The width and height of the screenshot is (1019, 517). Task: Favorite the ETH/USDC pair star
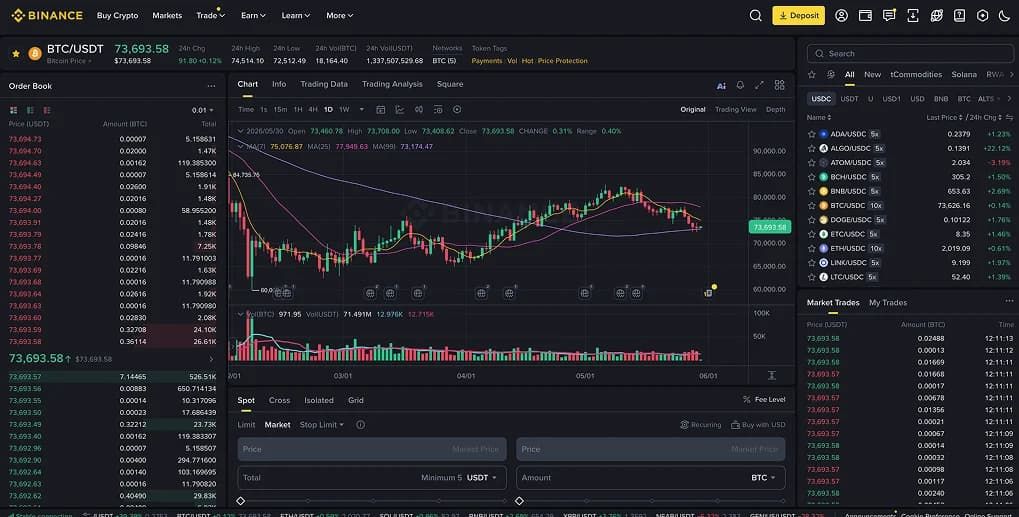812,248
